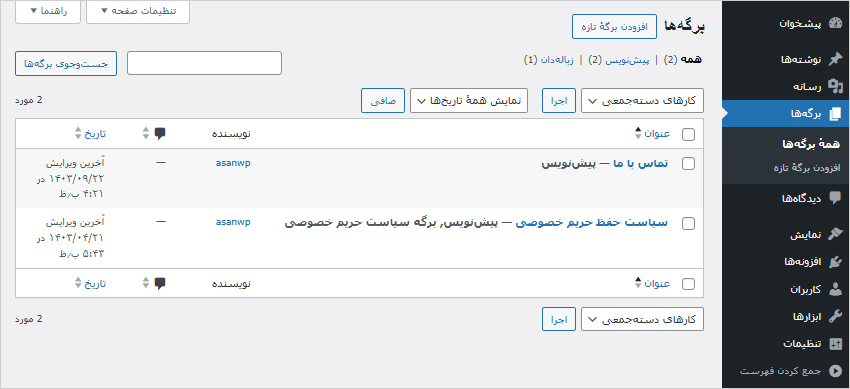Click the Date (تاریخ) column header link
The image size is (850, 389).
(95, 134)
